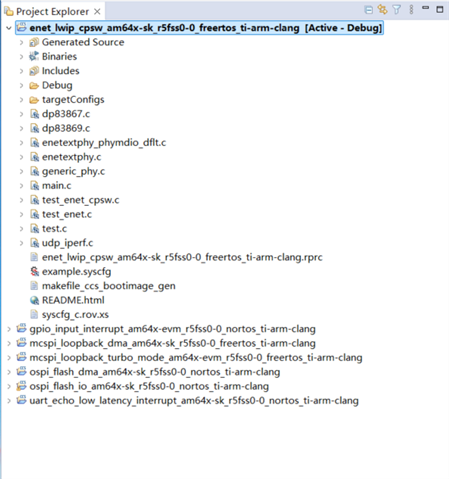This screenshot has height=479, width=449.
Task: Maximize the Project Explorer view
Action: click(x=440, y=10)
